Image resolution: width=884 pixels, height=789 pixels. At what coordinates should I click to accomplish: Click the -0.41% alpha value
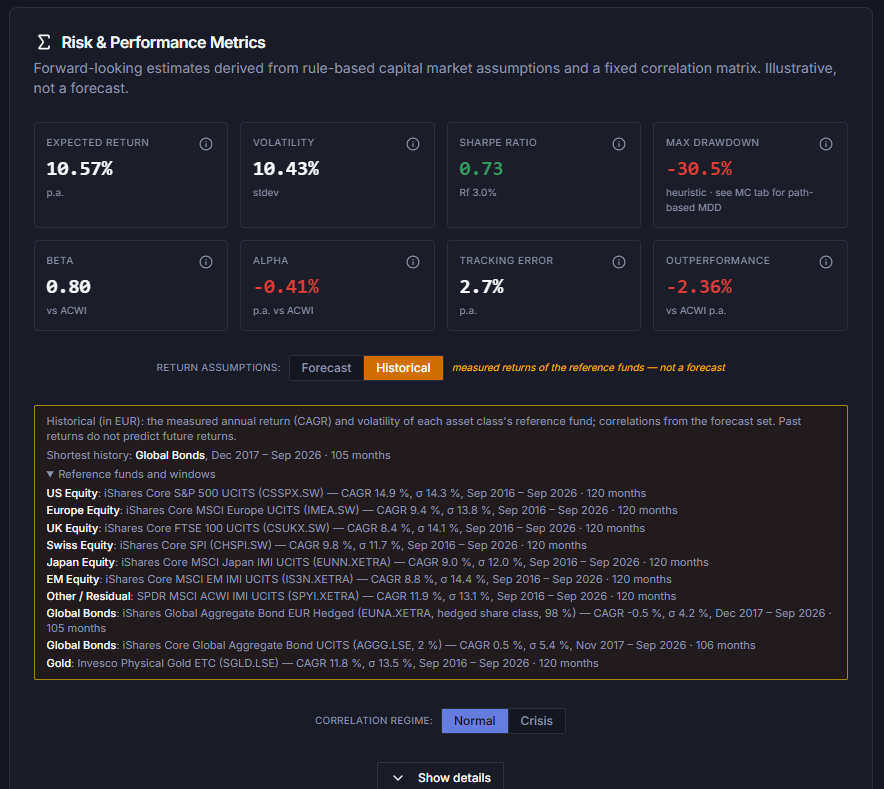pos(286,286)
